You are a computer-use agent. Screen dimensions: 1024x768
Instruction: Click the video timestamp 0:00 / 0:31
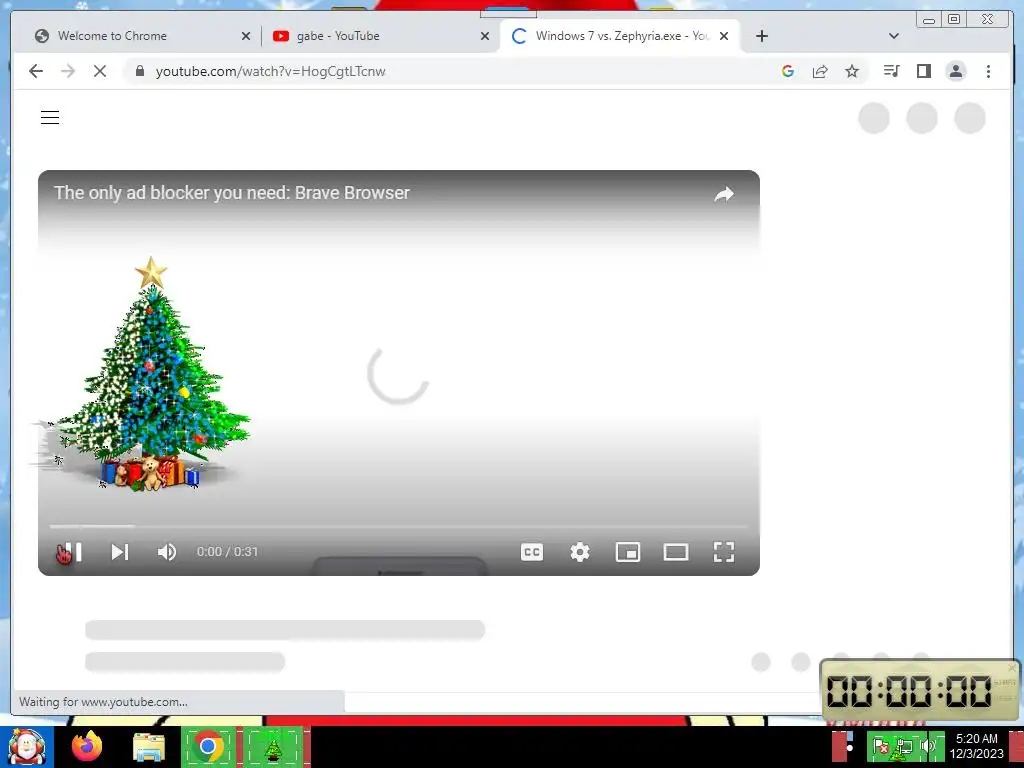point(227,552)
